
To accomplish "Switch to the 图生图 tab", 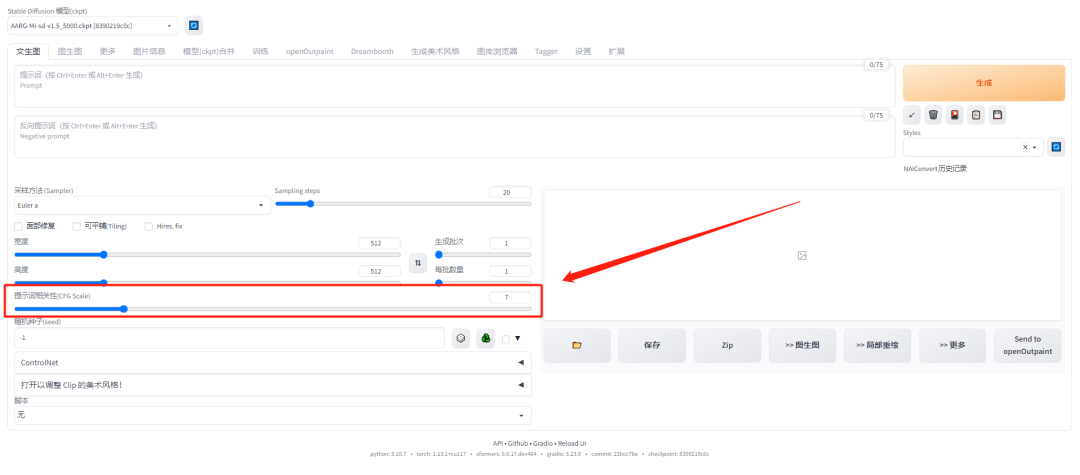I will pos(69,51).
